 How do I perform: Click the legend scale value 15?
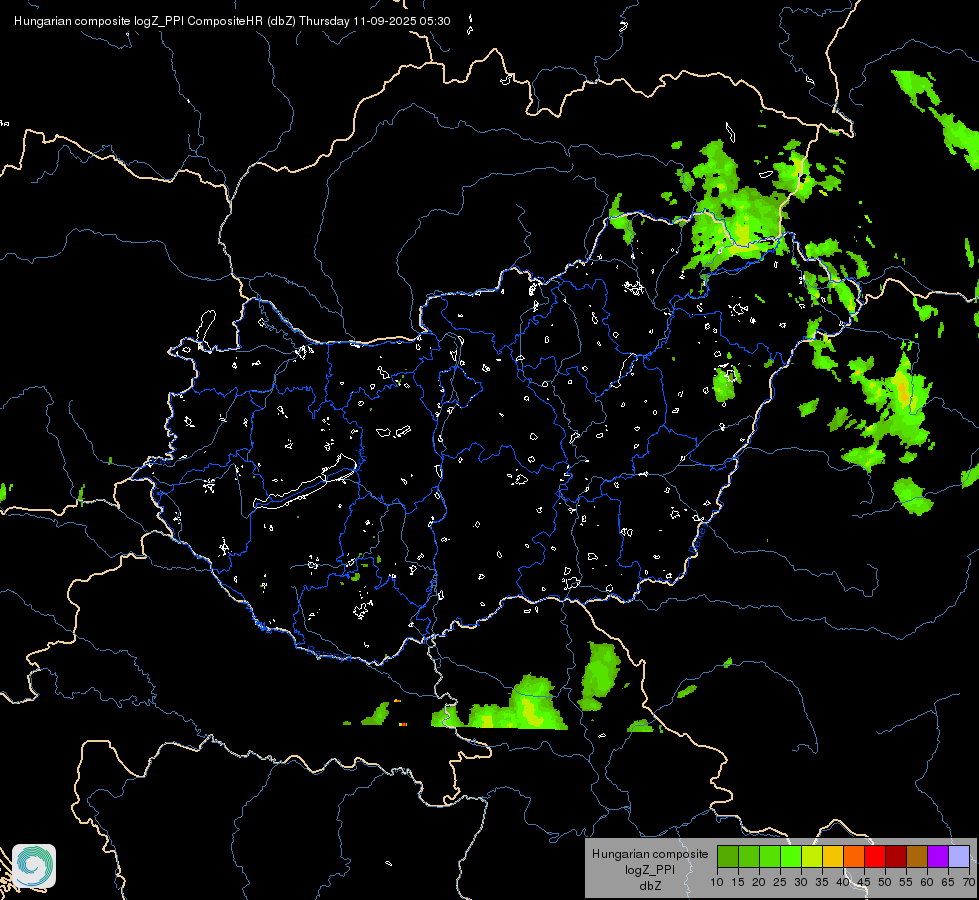[738, 883]
